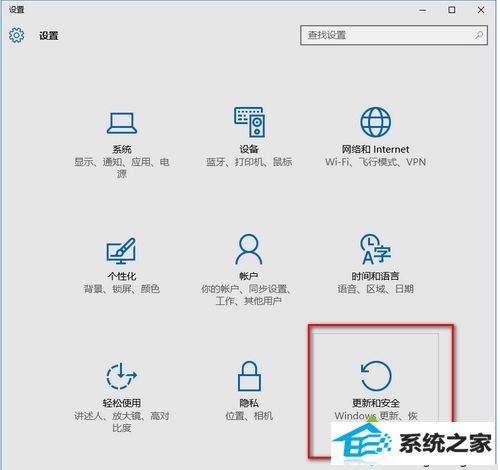
Task: Click the magnifier icon in search box
Action: point(479,35)
